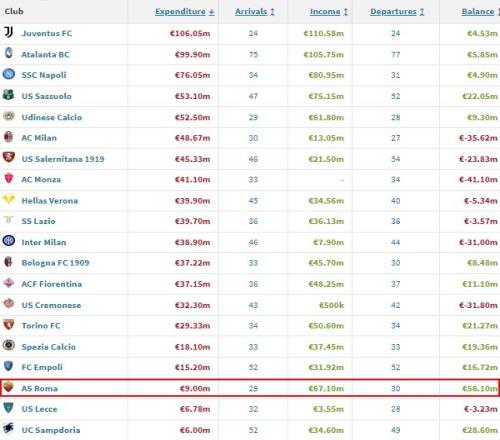Open the Atalanta BC club link
Screen dimensions: 500x440
click(x=45, y=54)
